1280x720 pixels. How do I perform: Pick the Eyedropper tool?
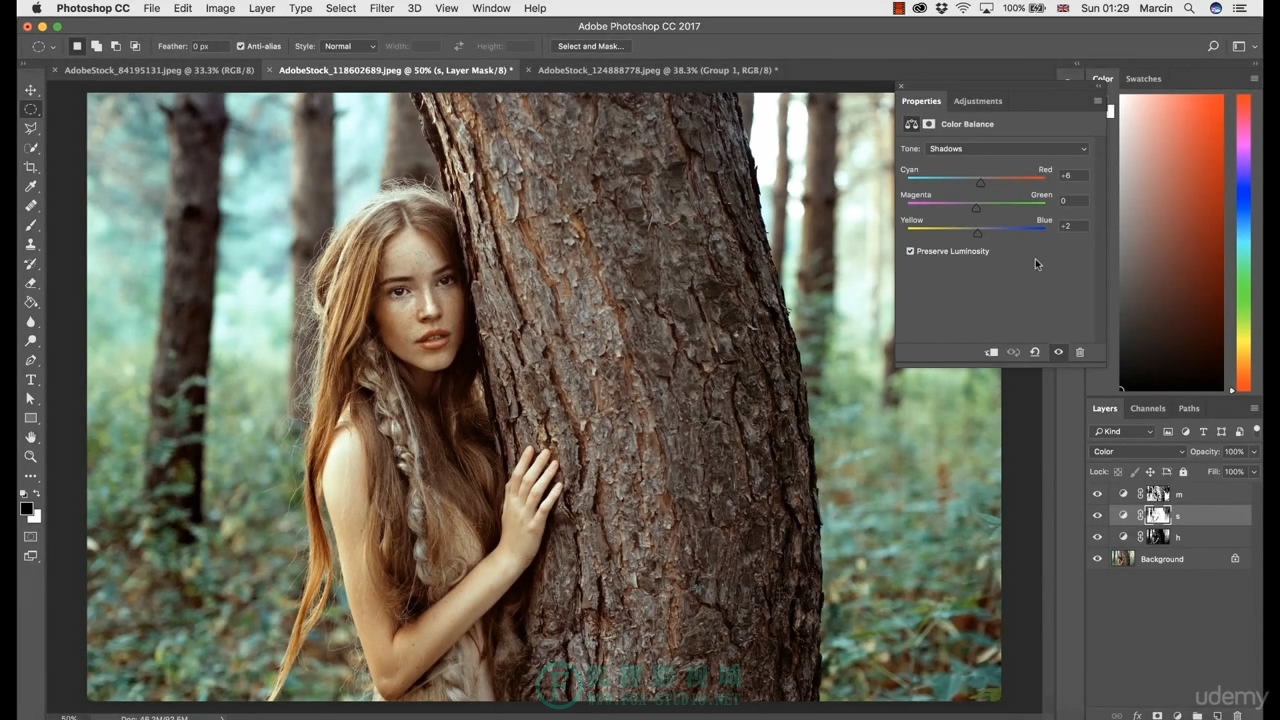[31, 186]
